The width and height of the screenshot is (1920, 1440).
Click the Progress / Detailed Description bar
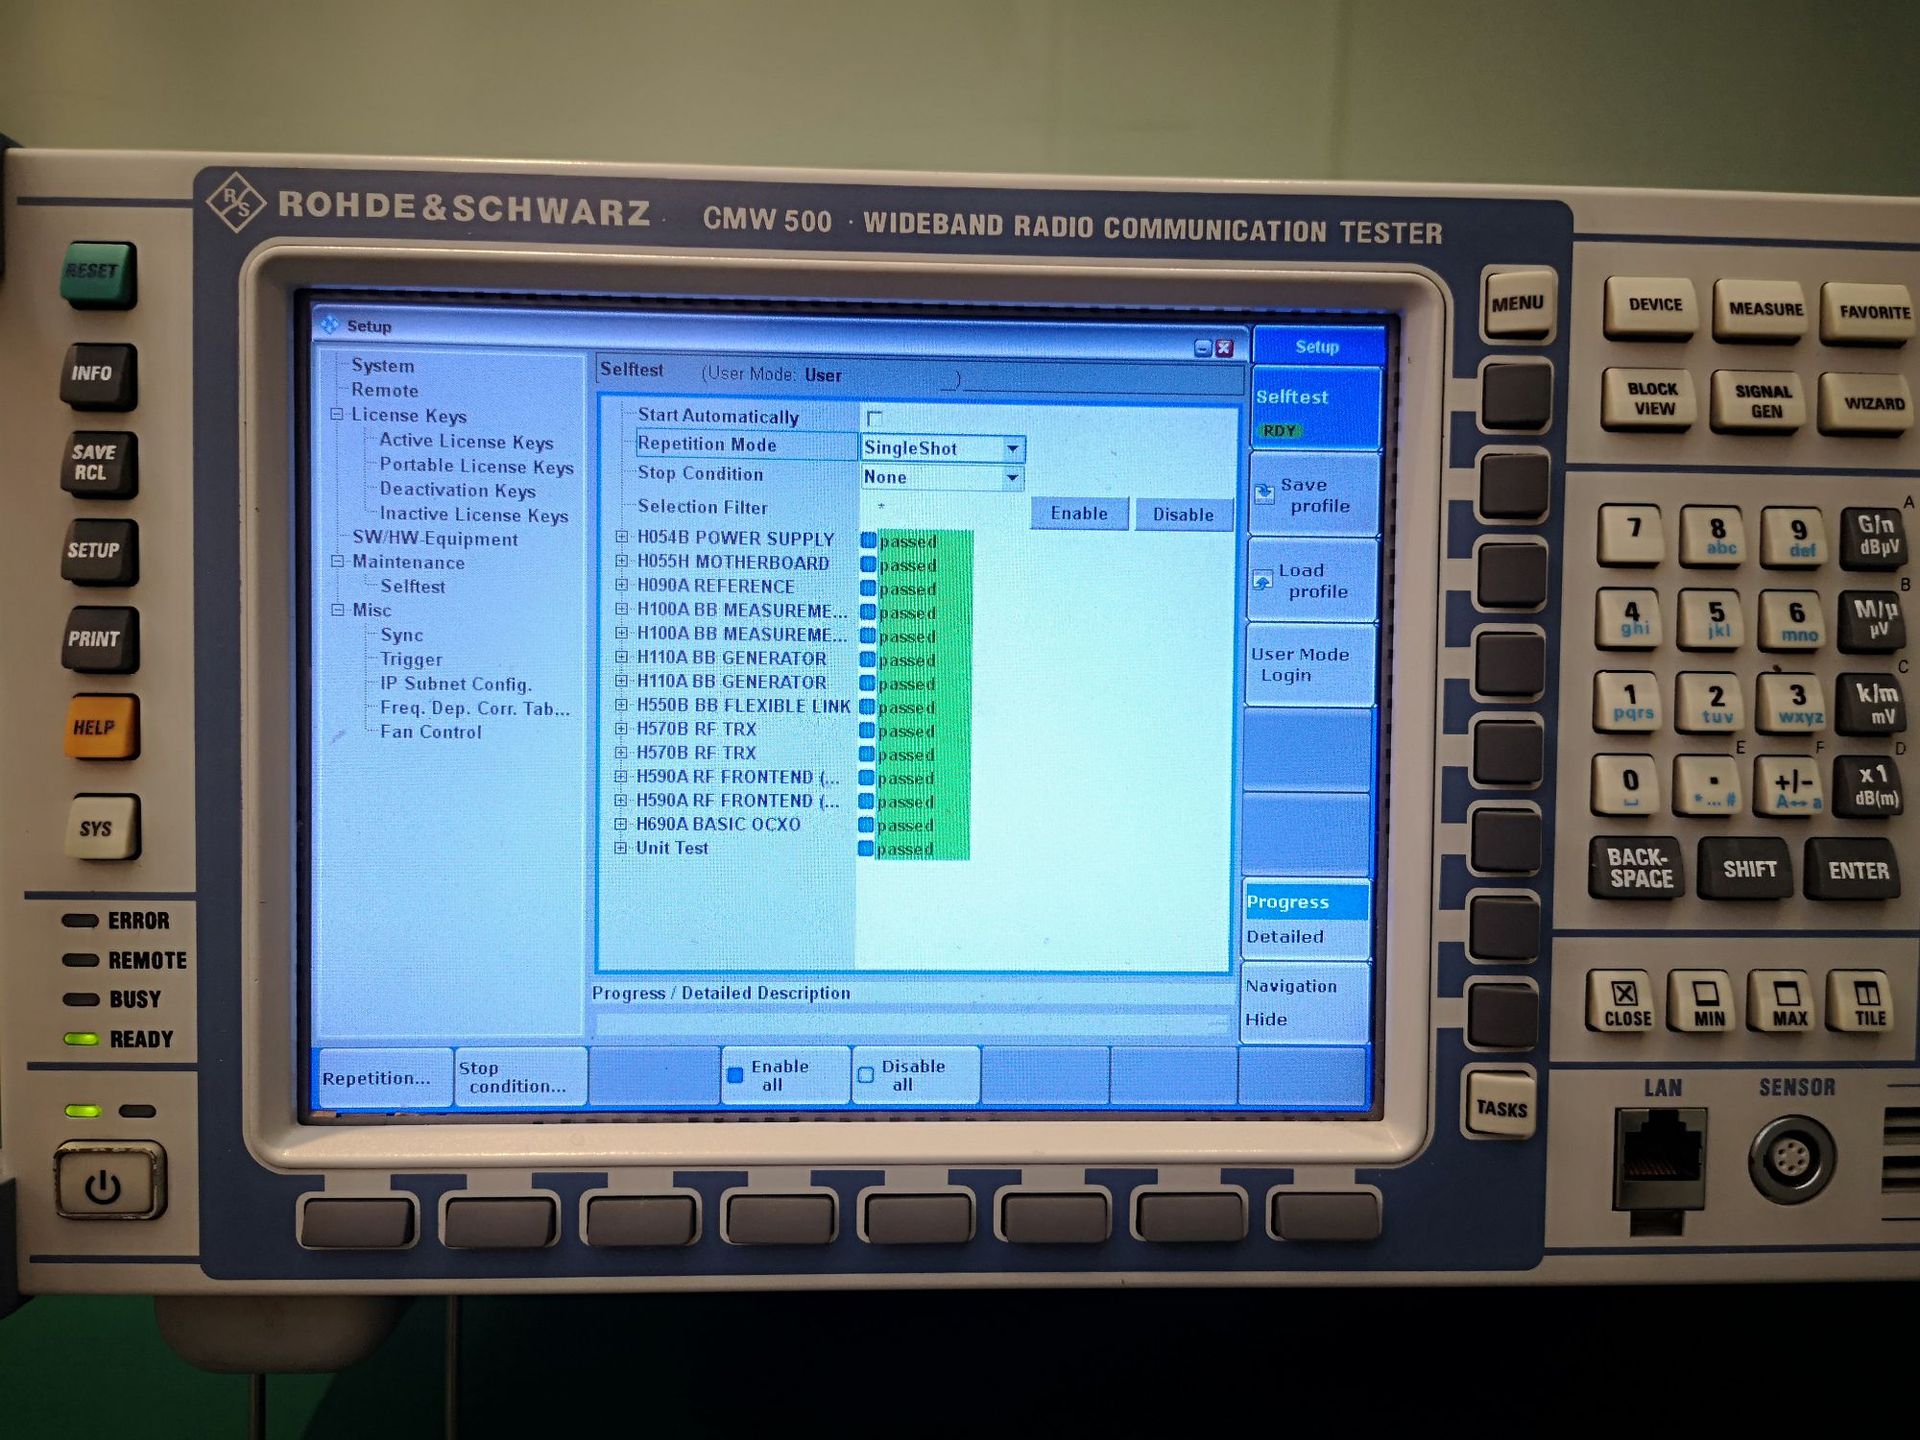(x=910, y=1024)
